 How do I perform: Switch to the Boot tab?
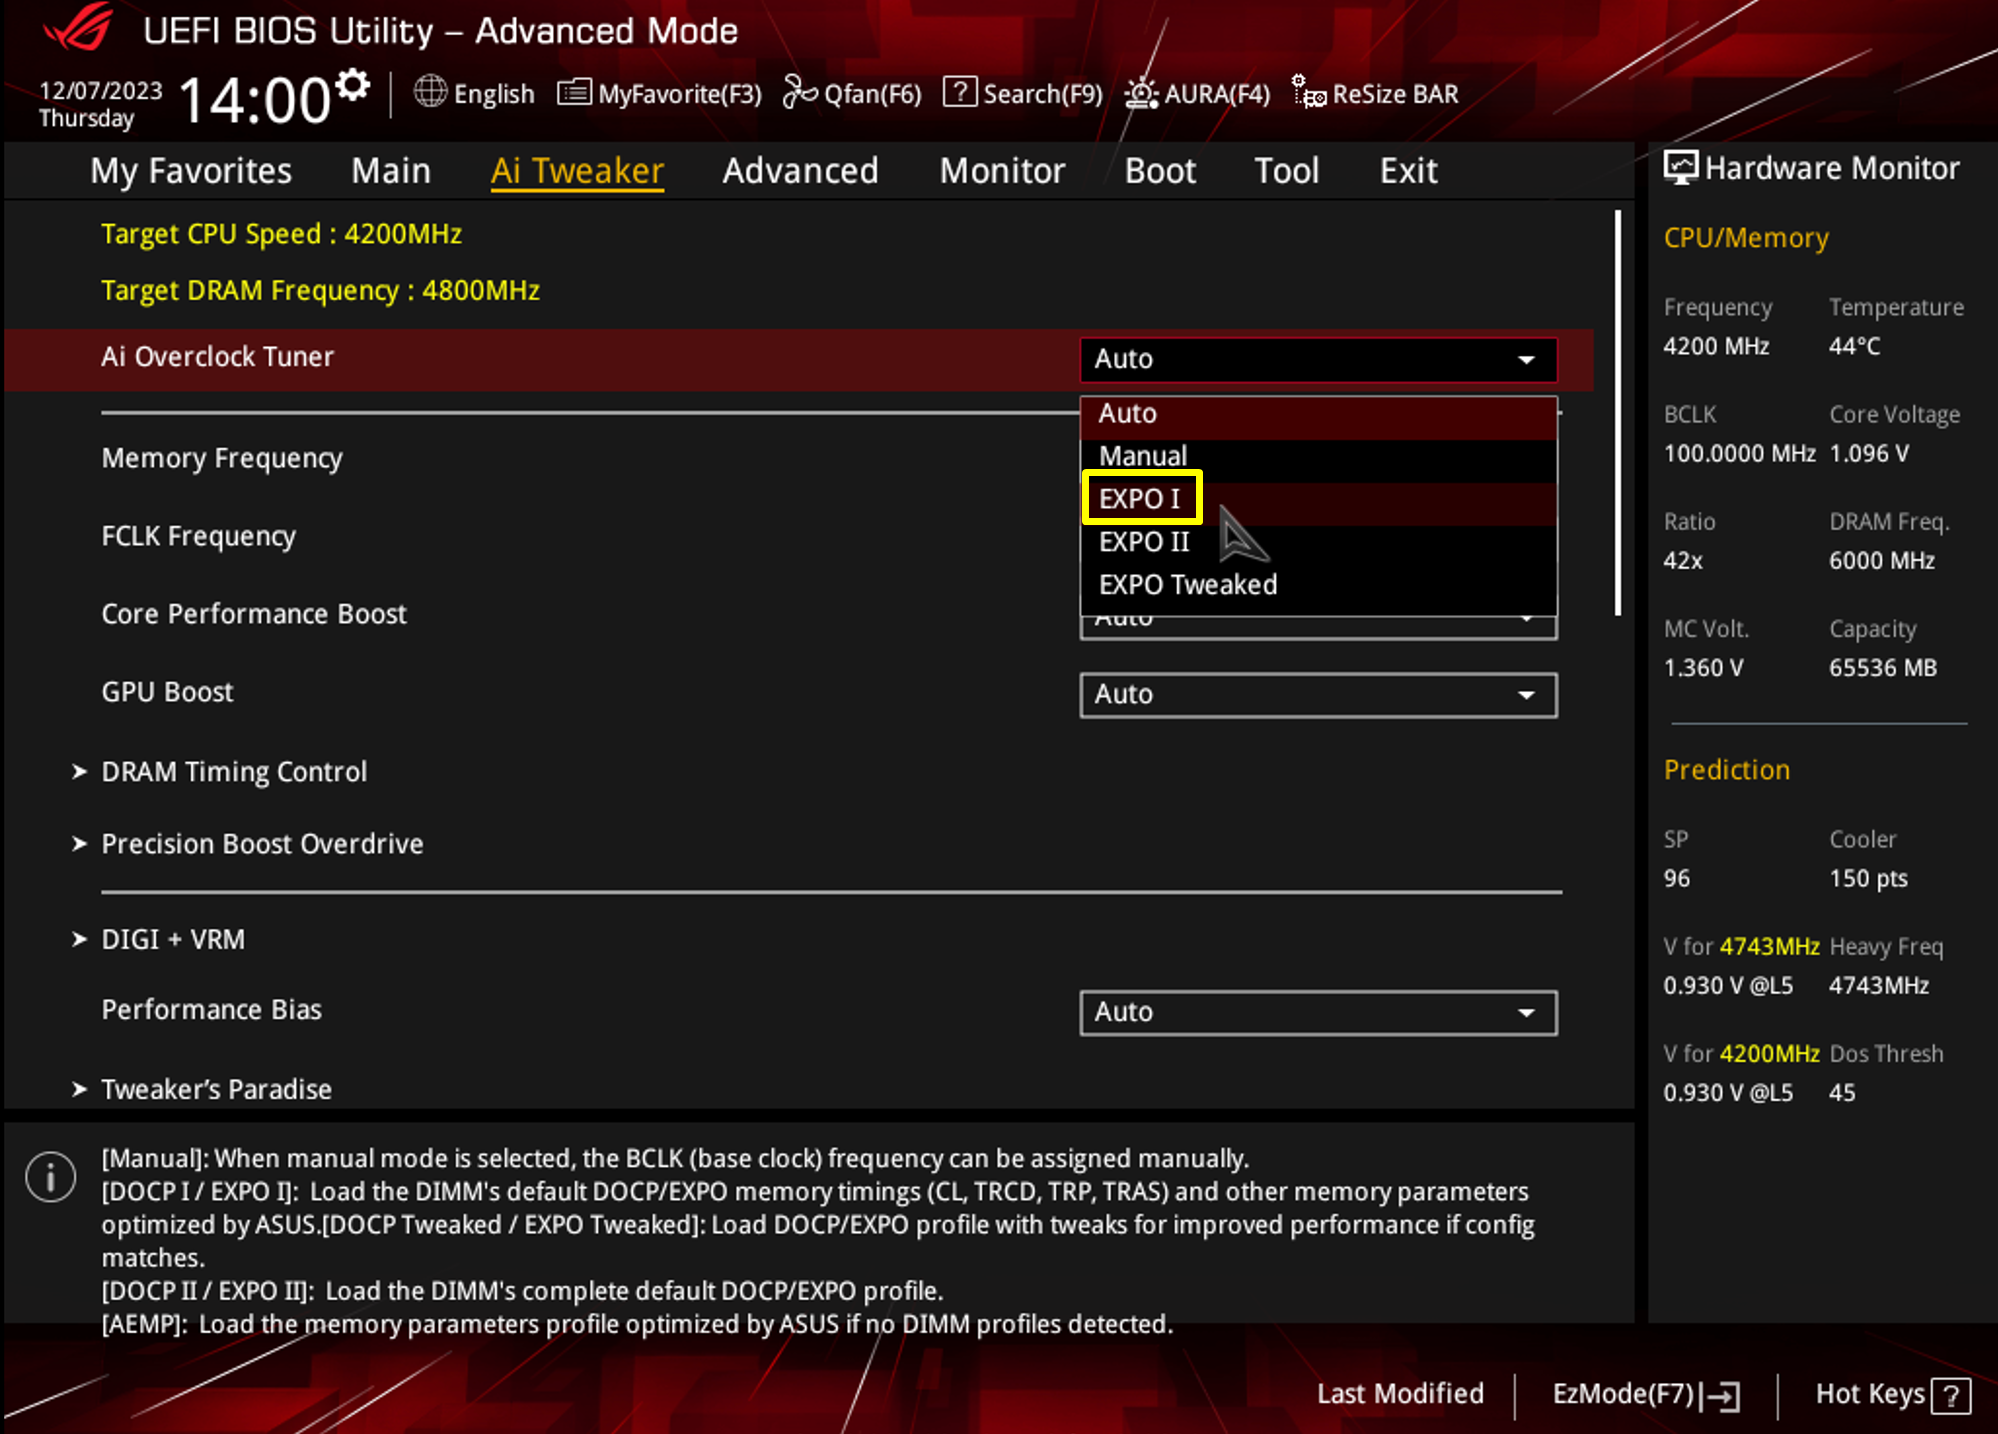[1159, 170]
